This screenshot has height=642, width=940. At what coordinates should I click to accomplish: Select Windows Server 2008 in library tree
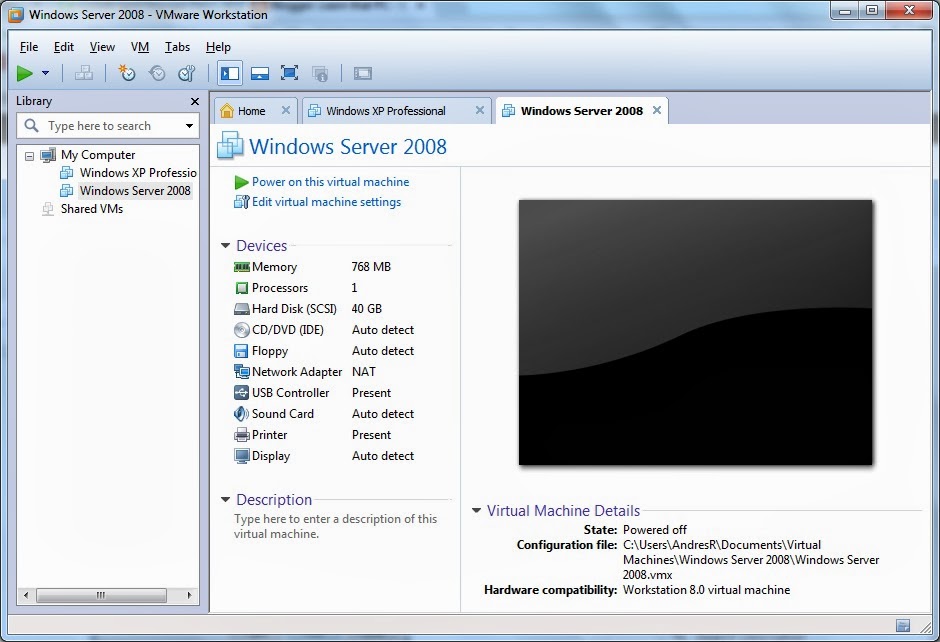coord(135,191)
